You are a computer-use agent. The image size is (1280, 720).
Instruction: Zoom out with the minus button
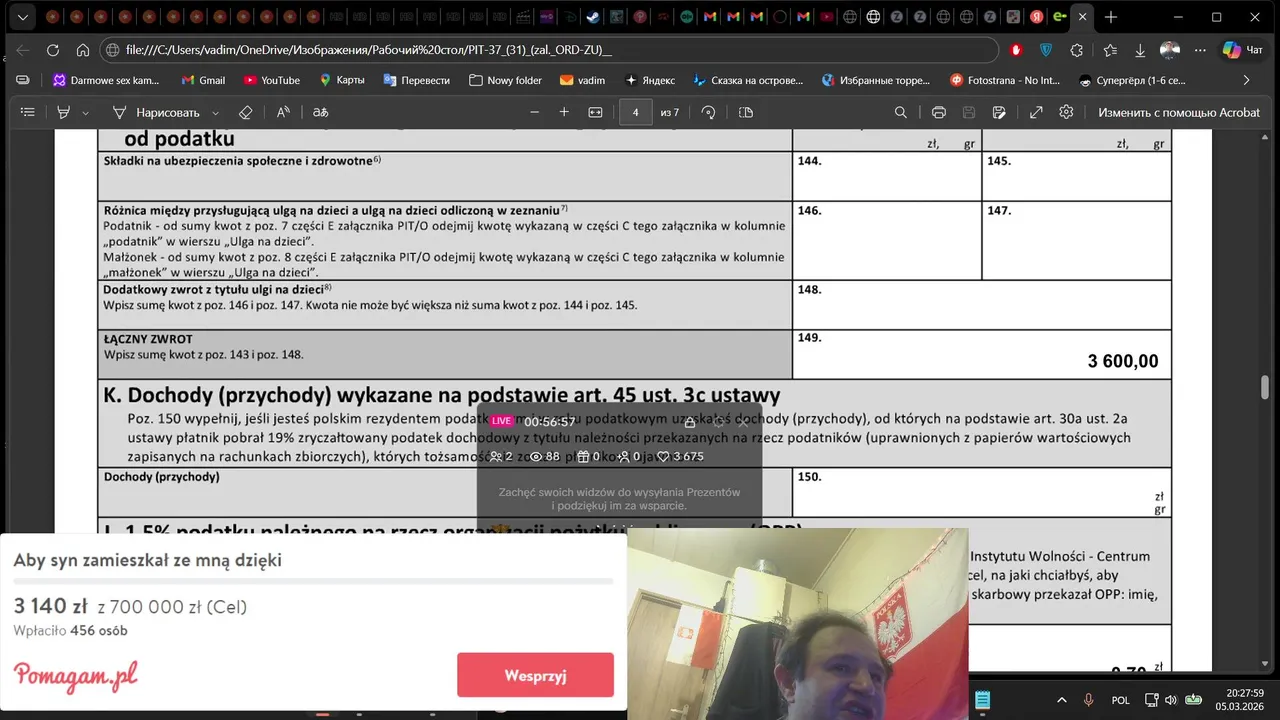tap(535, 113)
